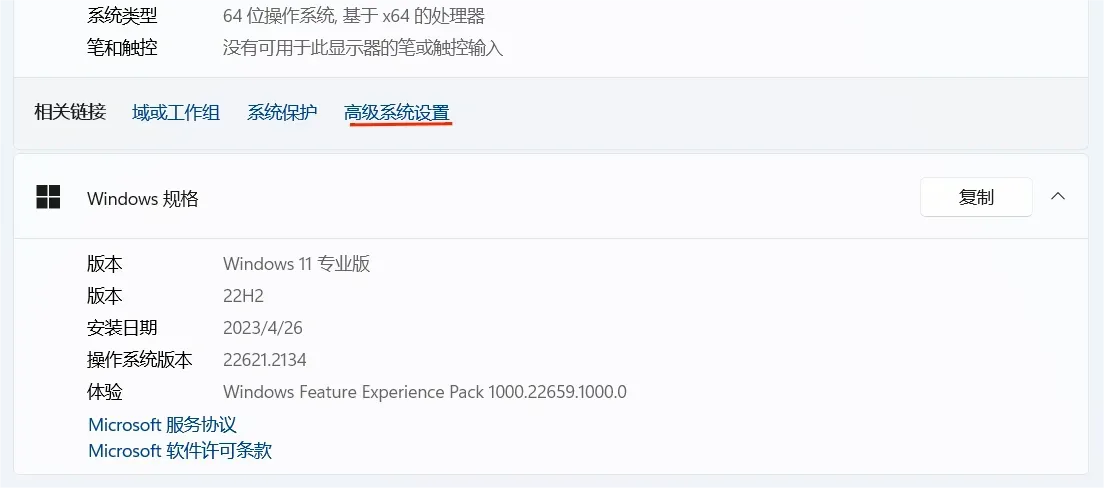Click the Windows Feature Experience Pack text
Screen dimensions: 1104x488
tap(424, 392)
